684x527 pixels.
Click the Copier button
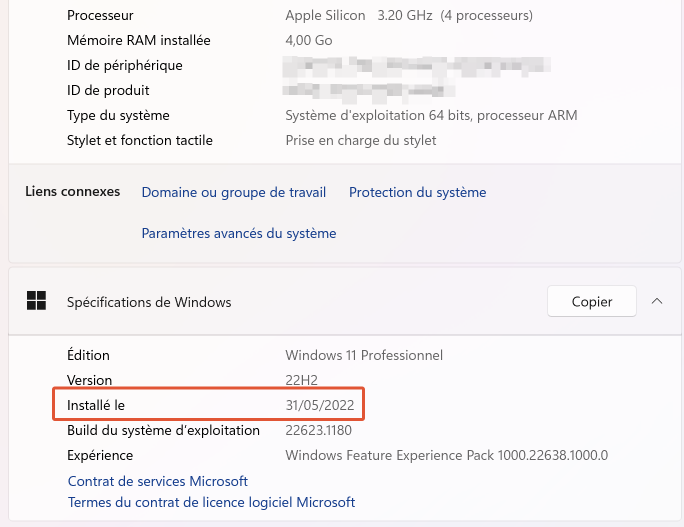coord(592,301)
